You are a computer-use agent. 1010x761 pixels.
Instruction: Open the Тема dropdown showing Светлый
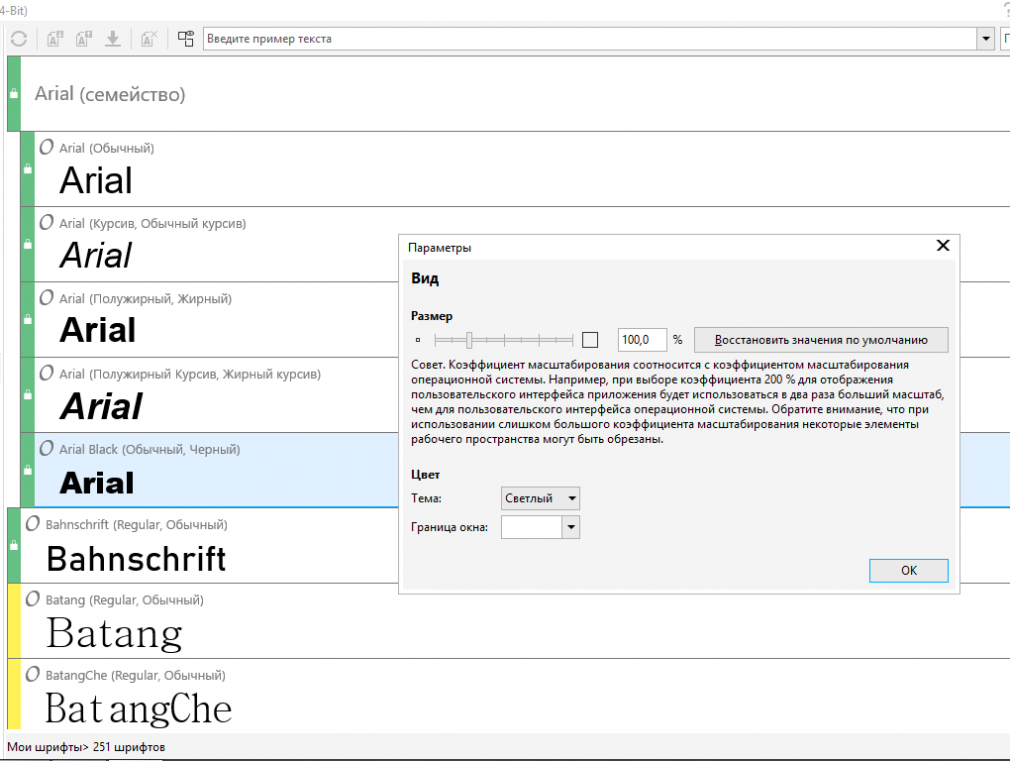tap(540, 498)
